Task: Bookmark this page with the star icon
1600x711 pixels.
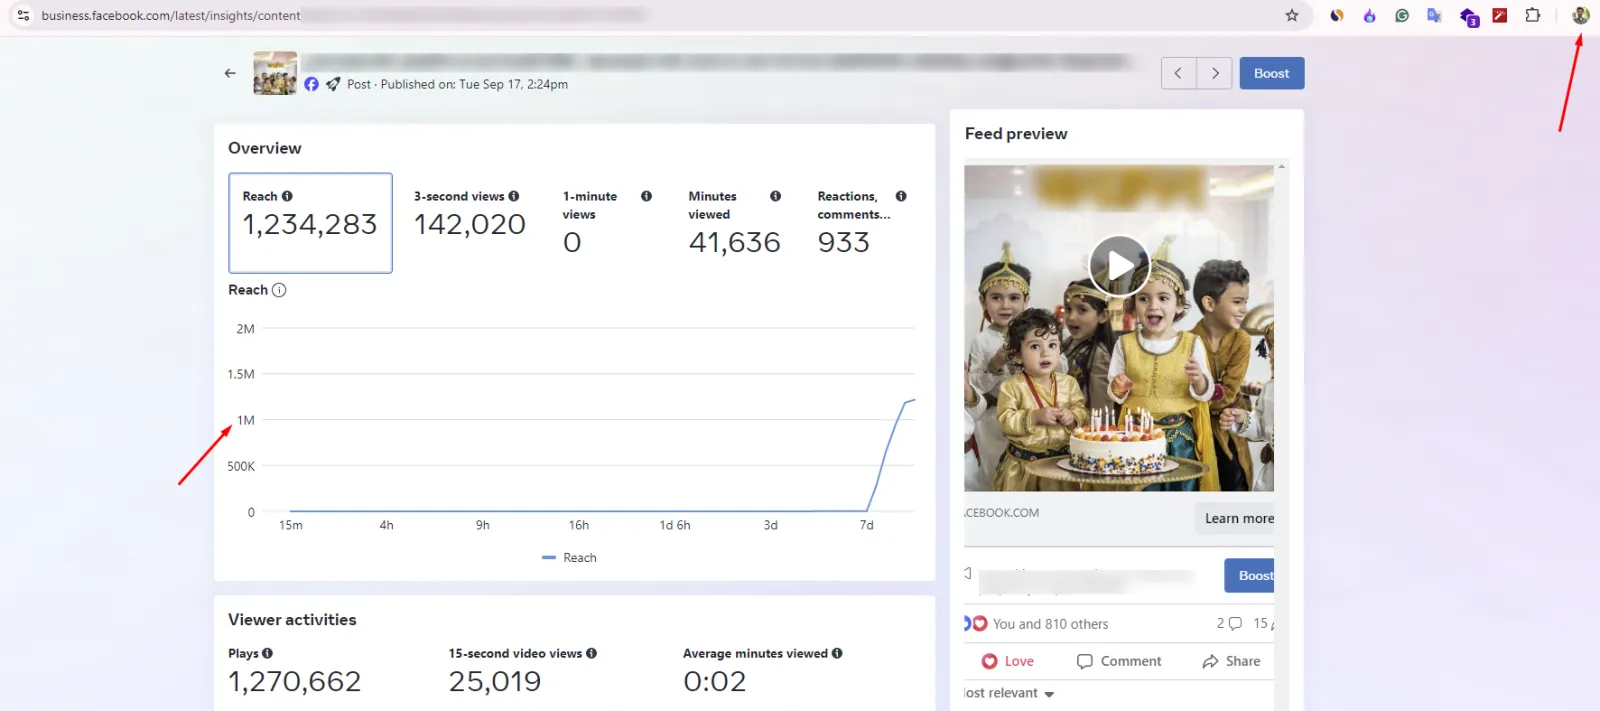Action: point(1292,15)
